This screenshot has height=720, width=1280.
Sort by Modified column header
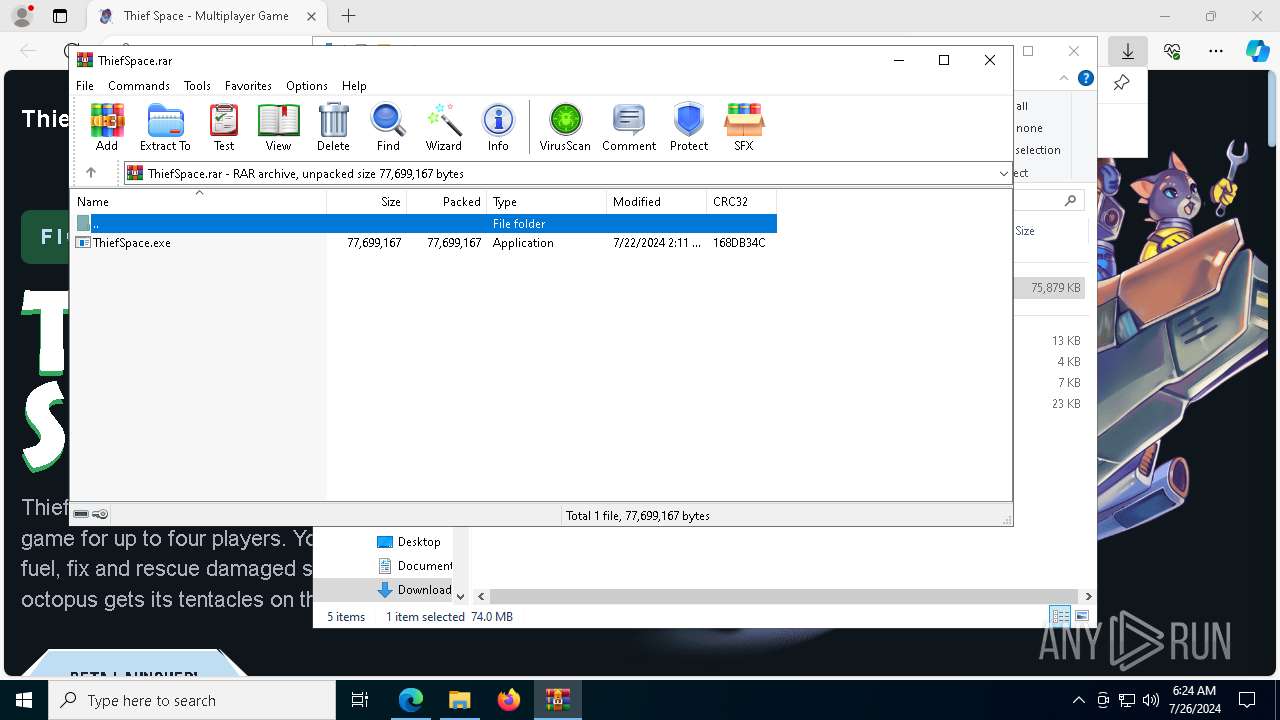[657, 201]
